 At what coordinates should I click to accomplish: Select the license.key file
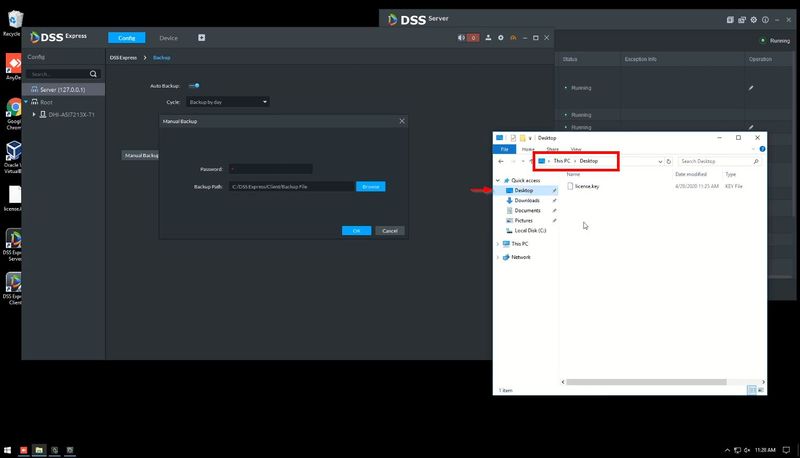(586, 186)
